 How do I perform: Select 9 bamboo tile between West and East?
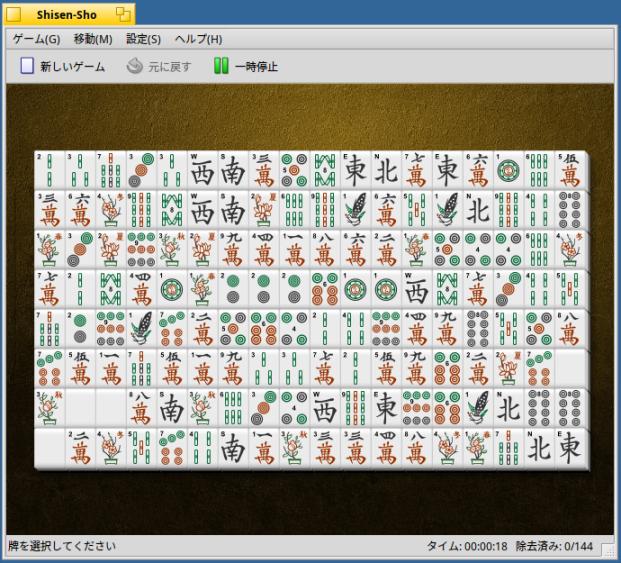coord(356,408)
